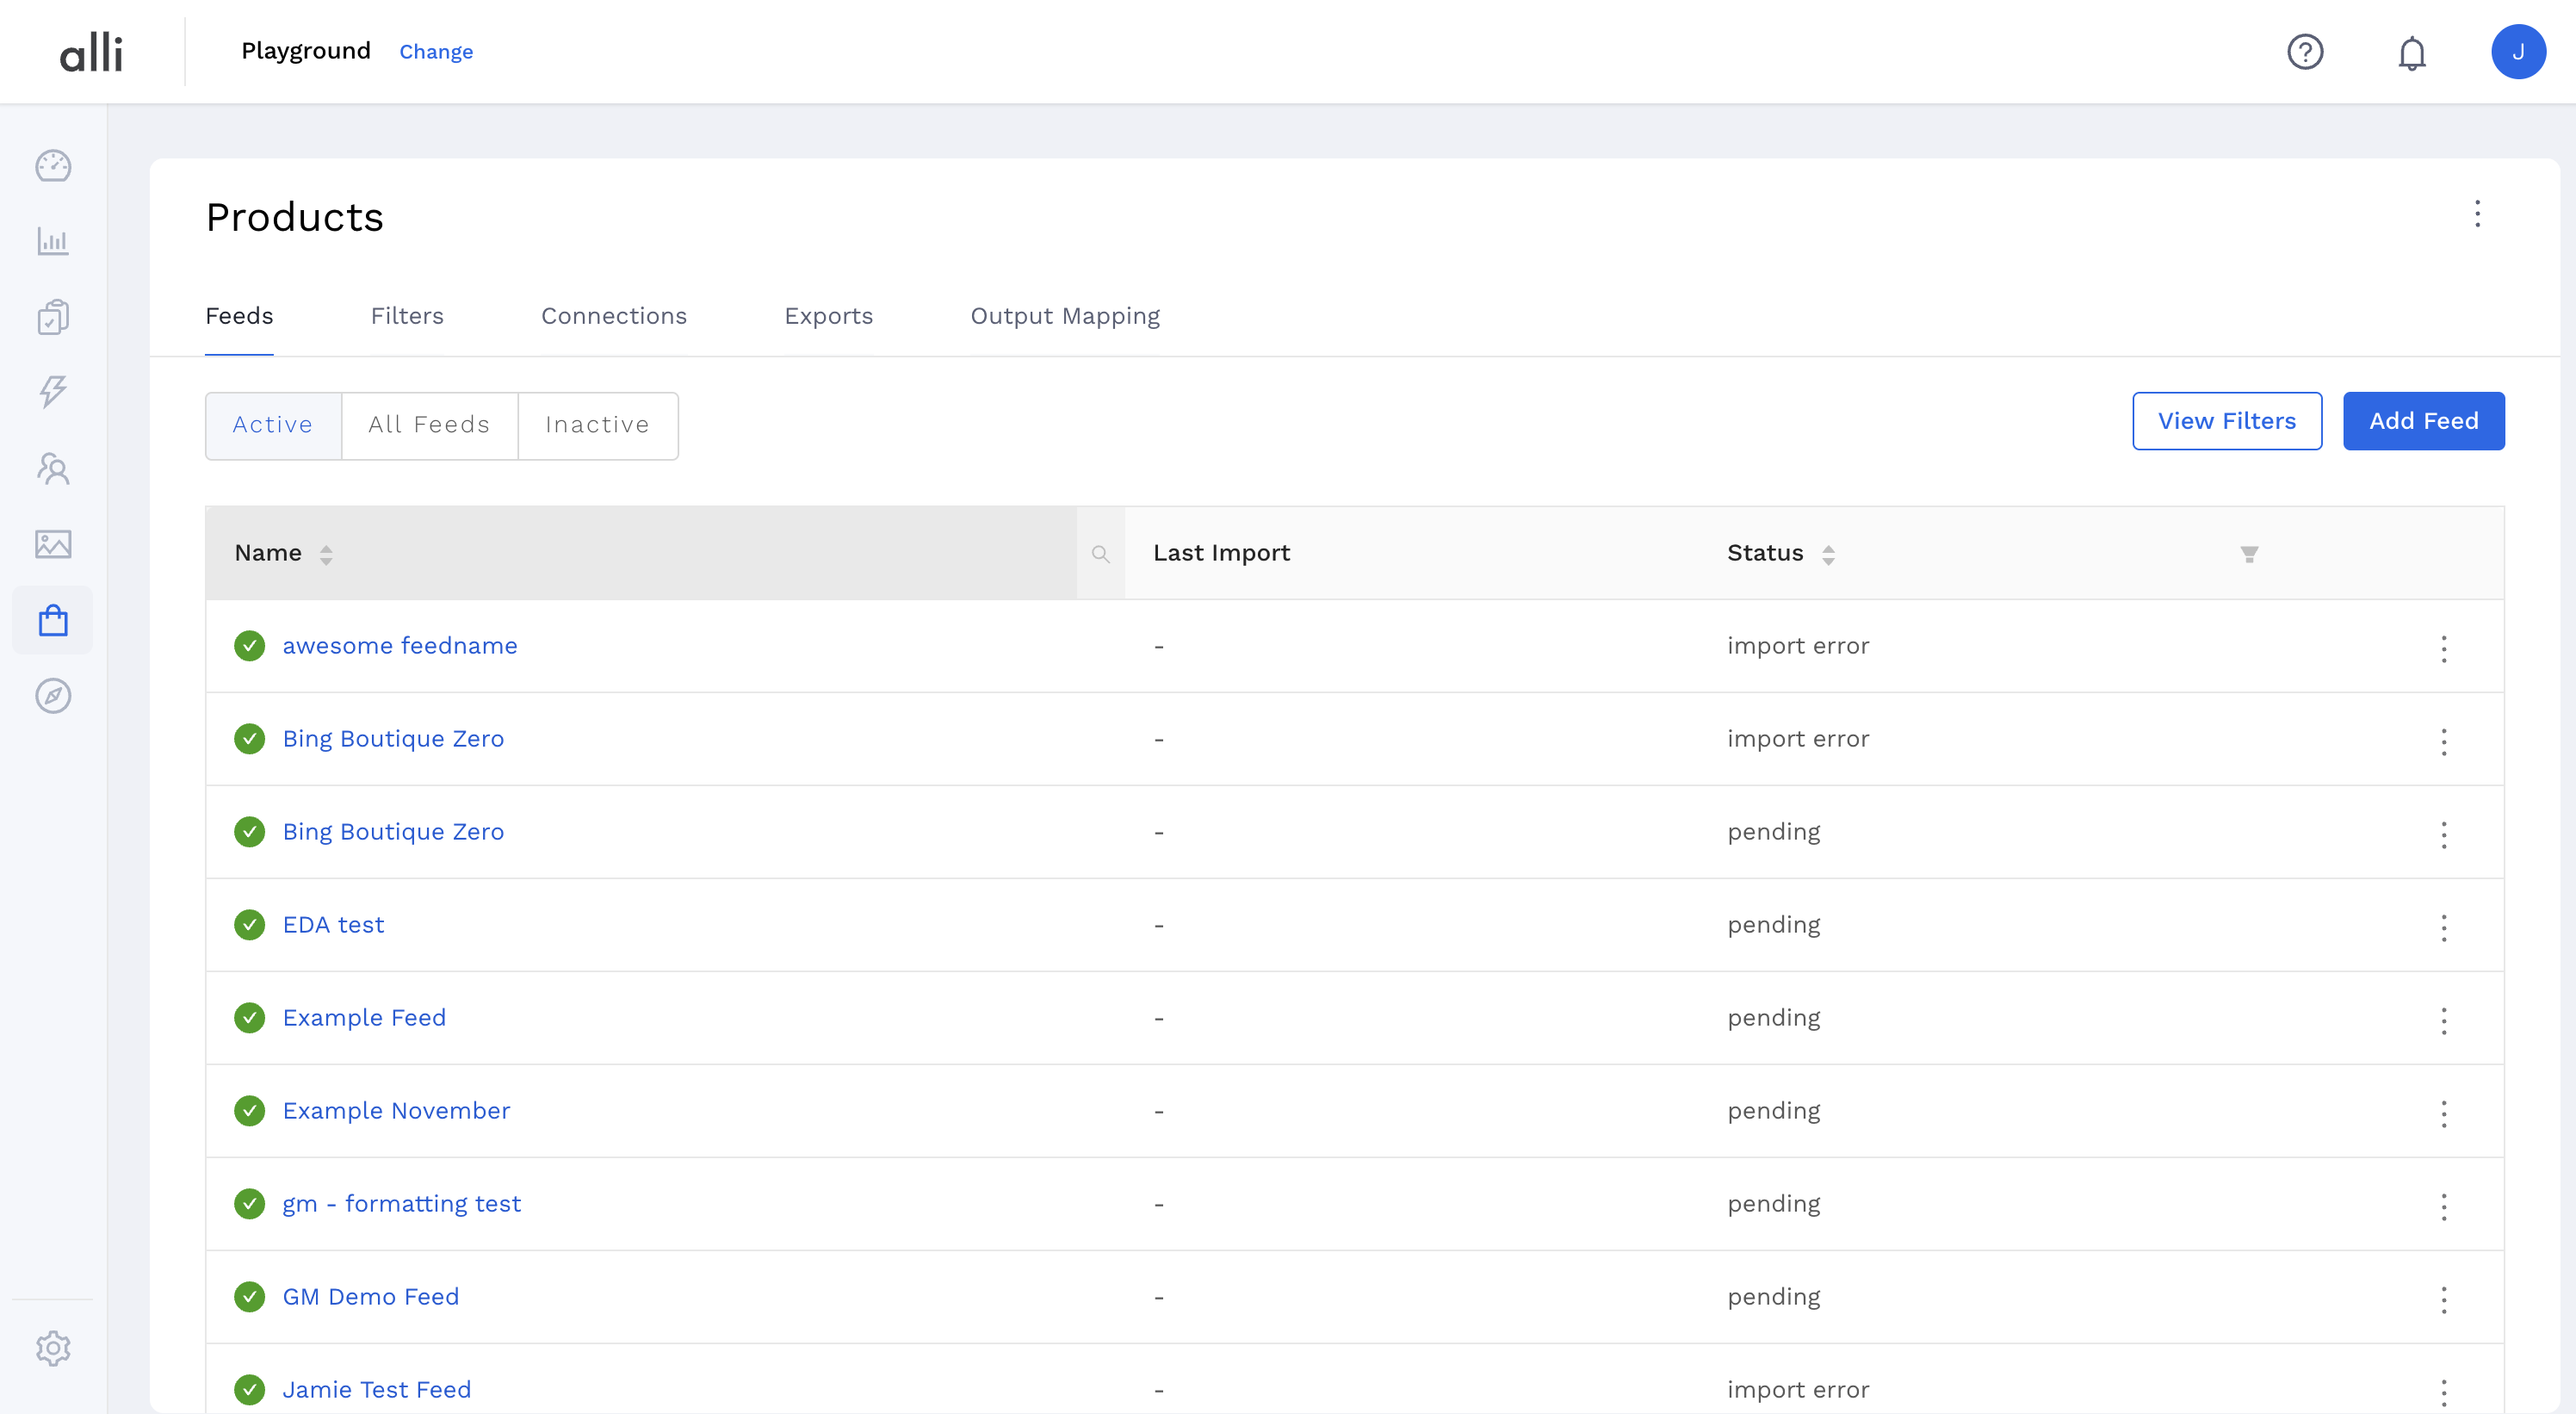
Task: Open row menu for awesome feedname
Action: 2443,648
